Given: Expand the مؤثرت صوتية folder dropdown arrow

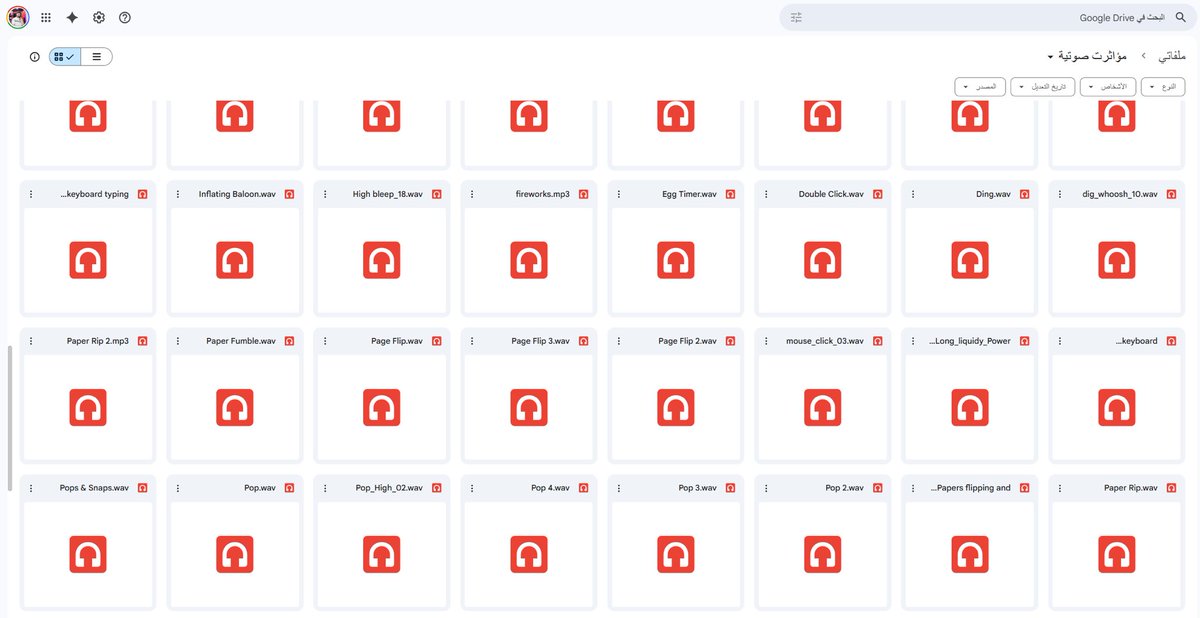Looking at the screenshot, I should [1051, 57].
